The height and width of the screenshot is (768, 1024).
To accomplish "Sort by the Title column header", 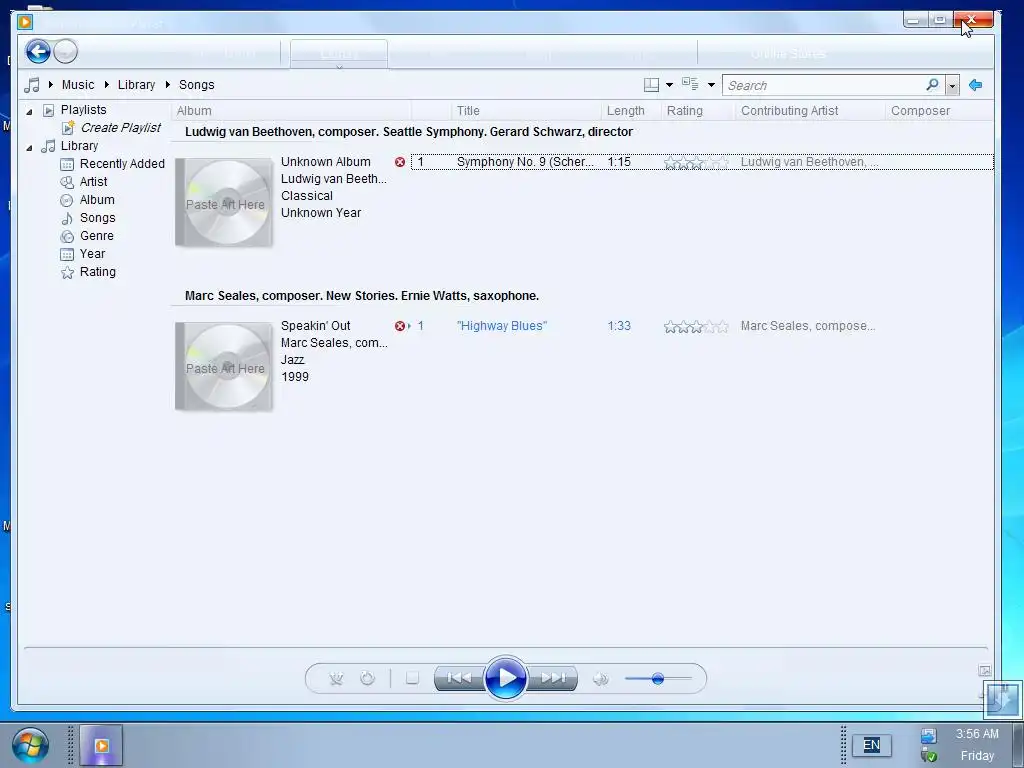I will [526, 111].
